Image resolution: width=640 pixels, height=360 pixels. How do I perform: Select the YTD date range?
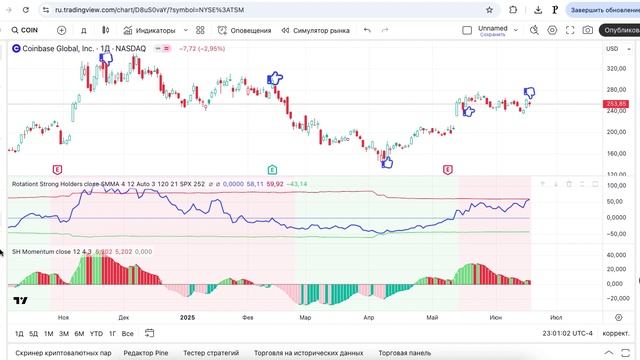tap(96, 333)
